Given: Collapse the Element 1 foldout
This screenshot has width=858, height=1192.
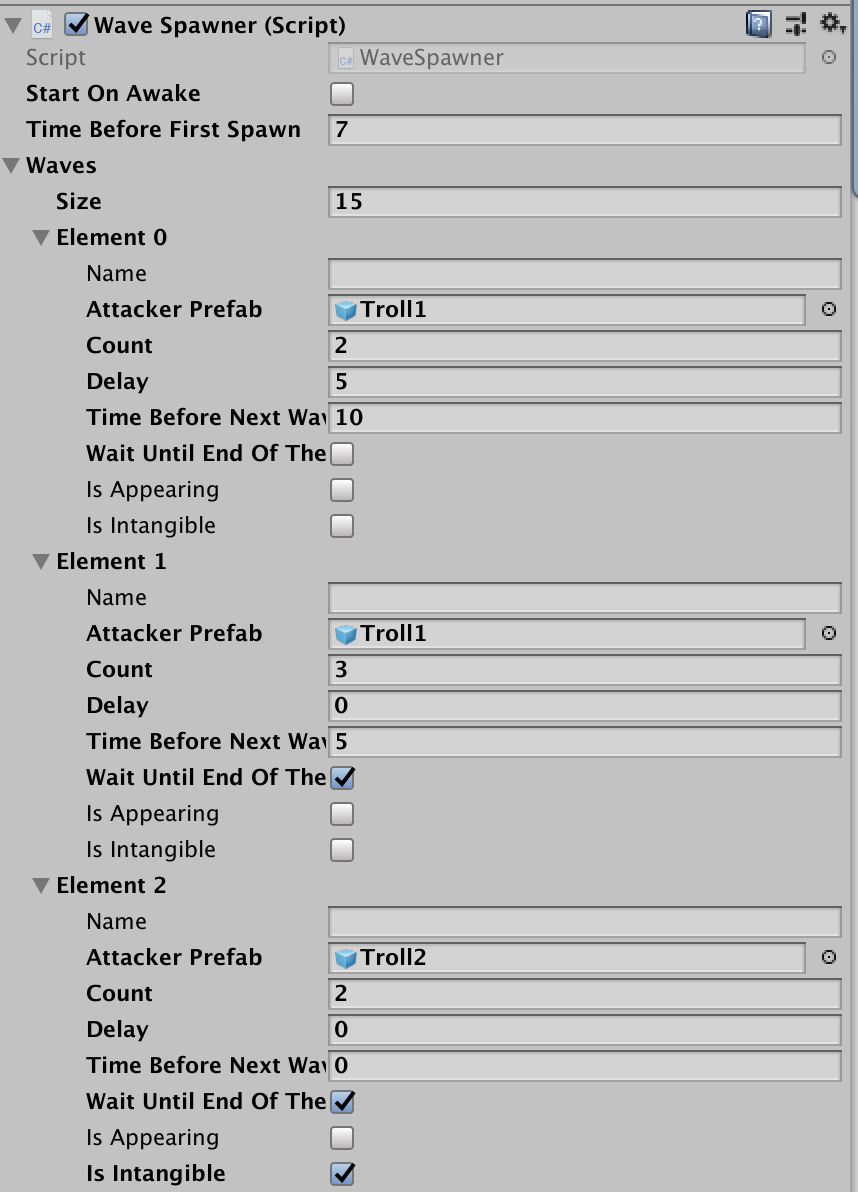Looking at the screenshot, I should pyautogui.click(x=41, y=562).
